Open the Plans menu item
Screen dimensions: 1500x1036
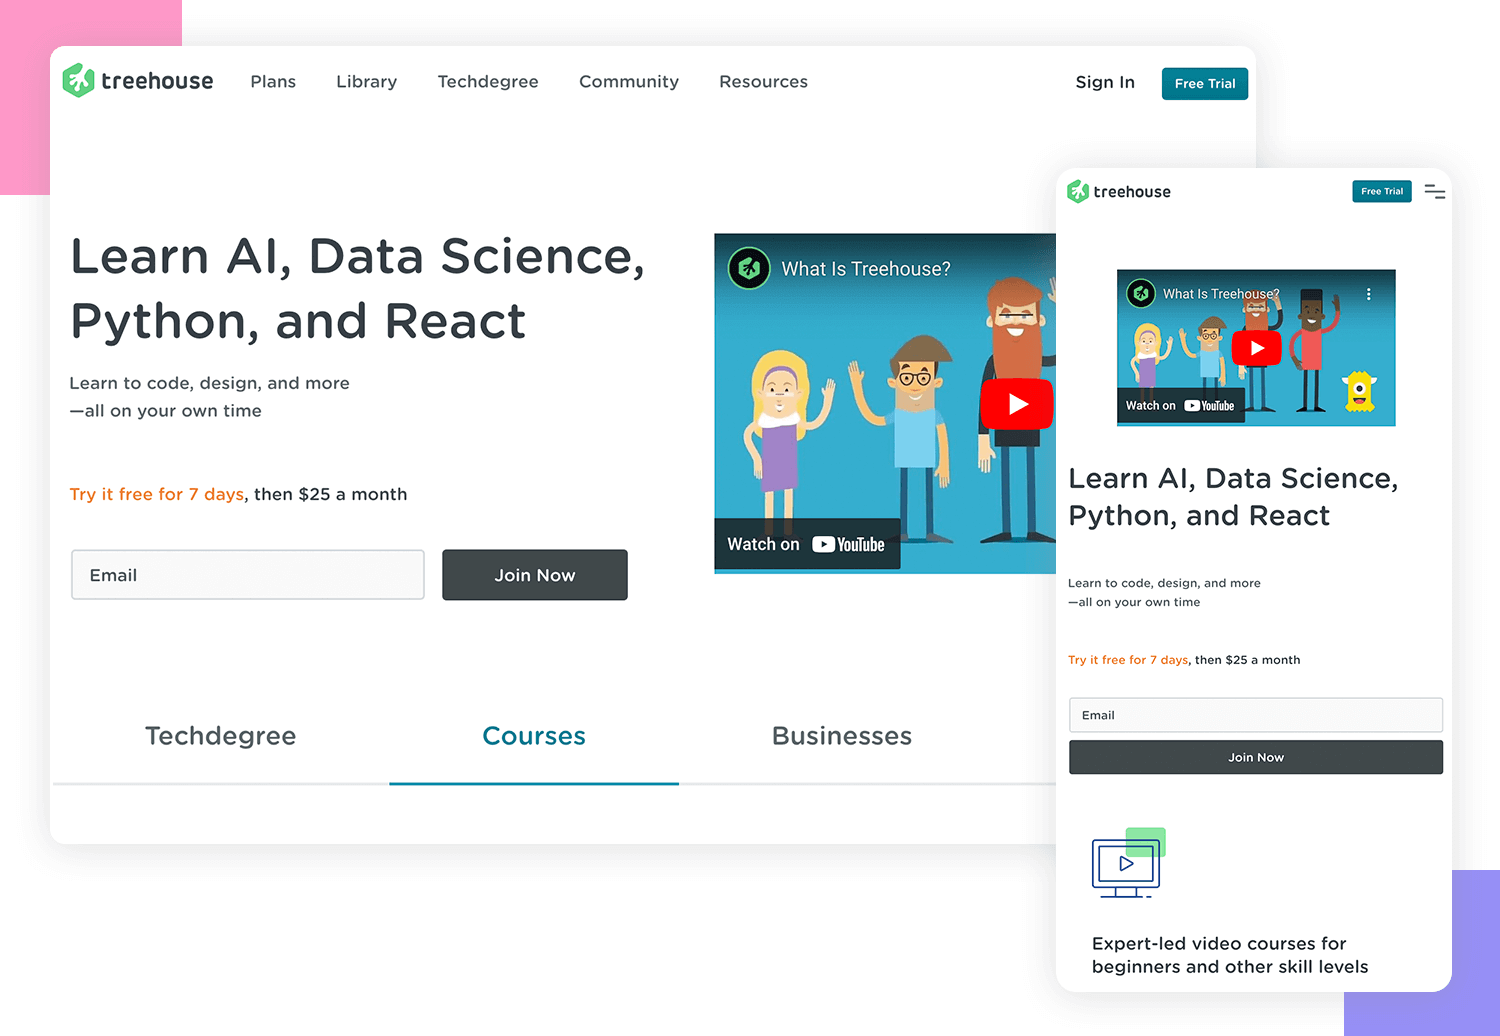(x=273, y=82)
